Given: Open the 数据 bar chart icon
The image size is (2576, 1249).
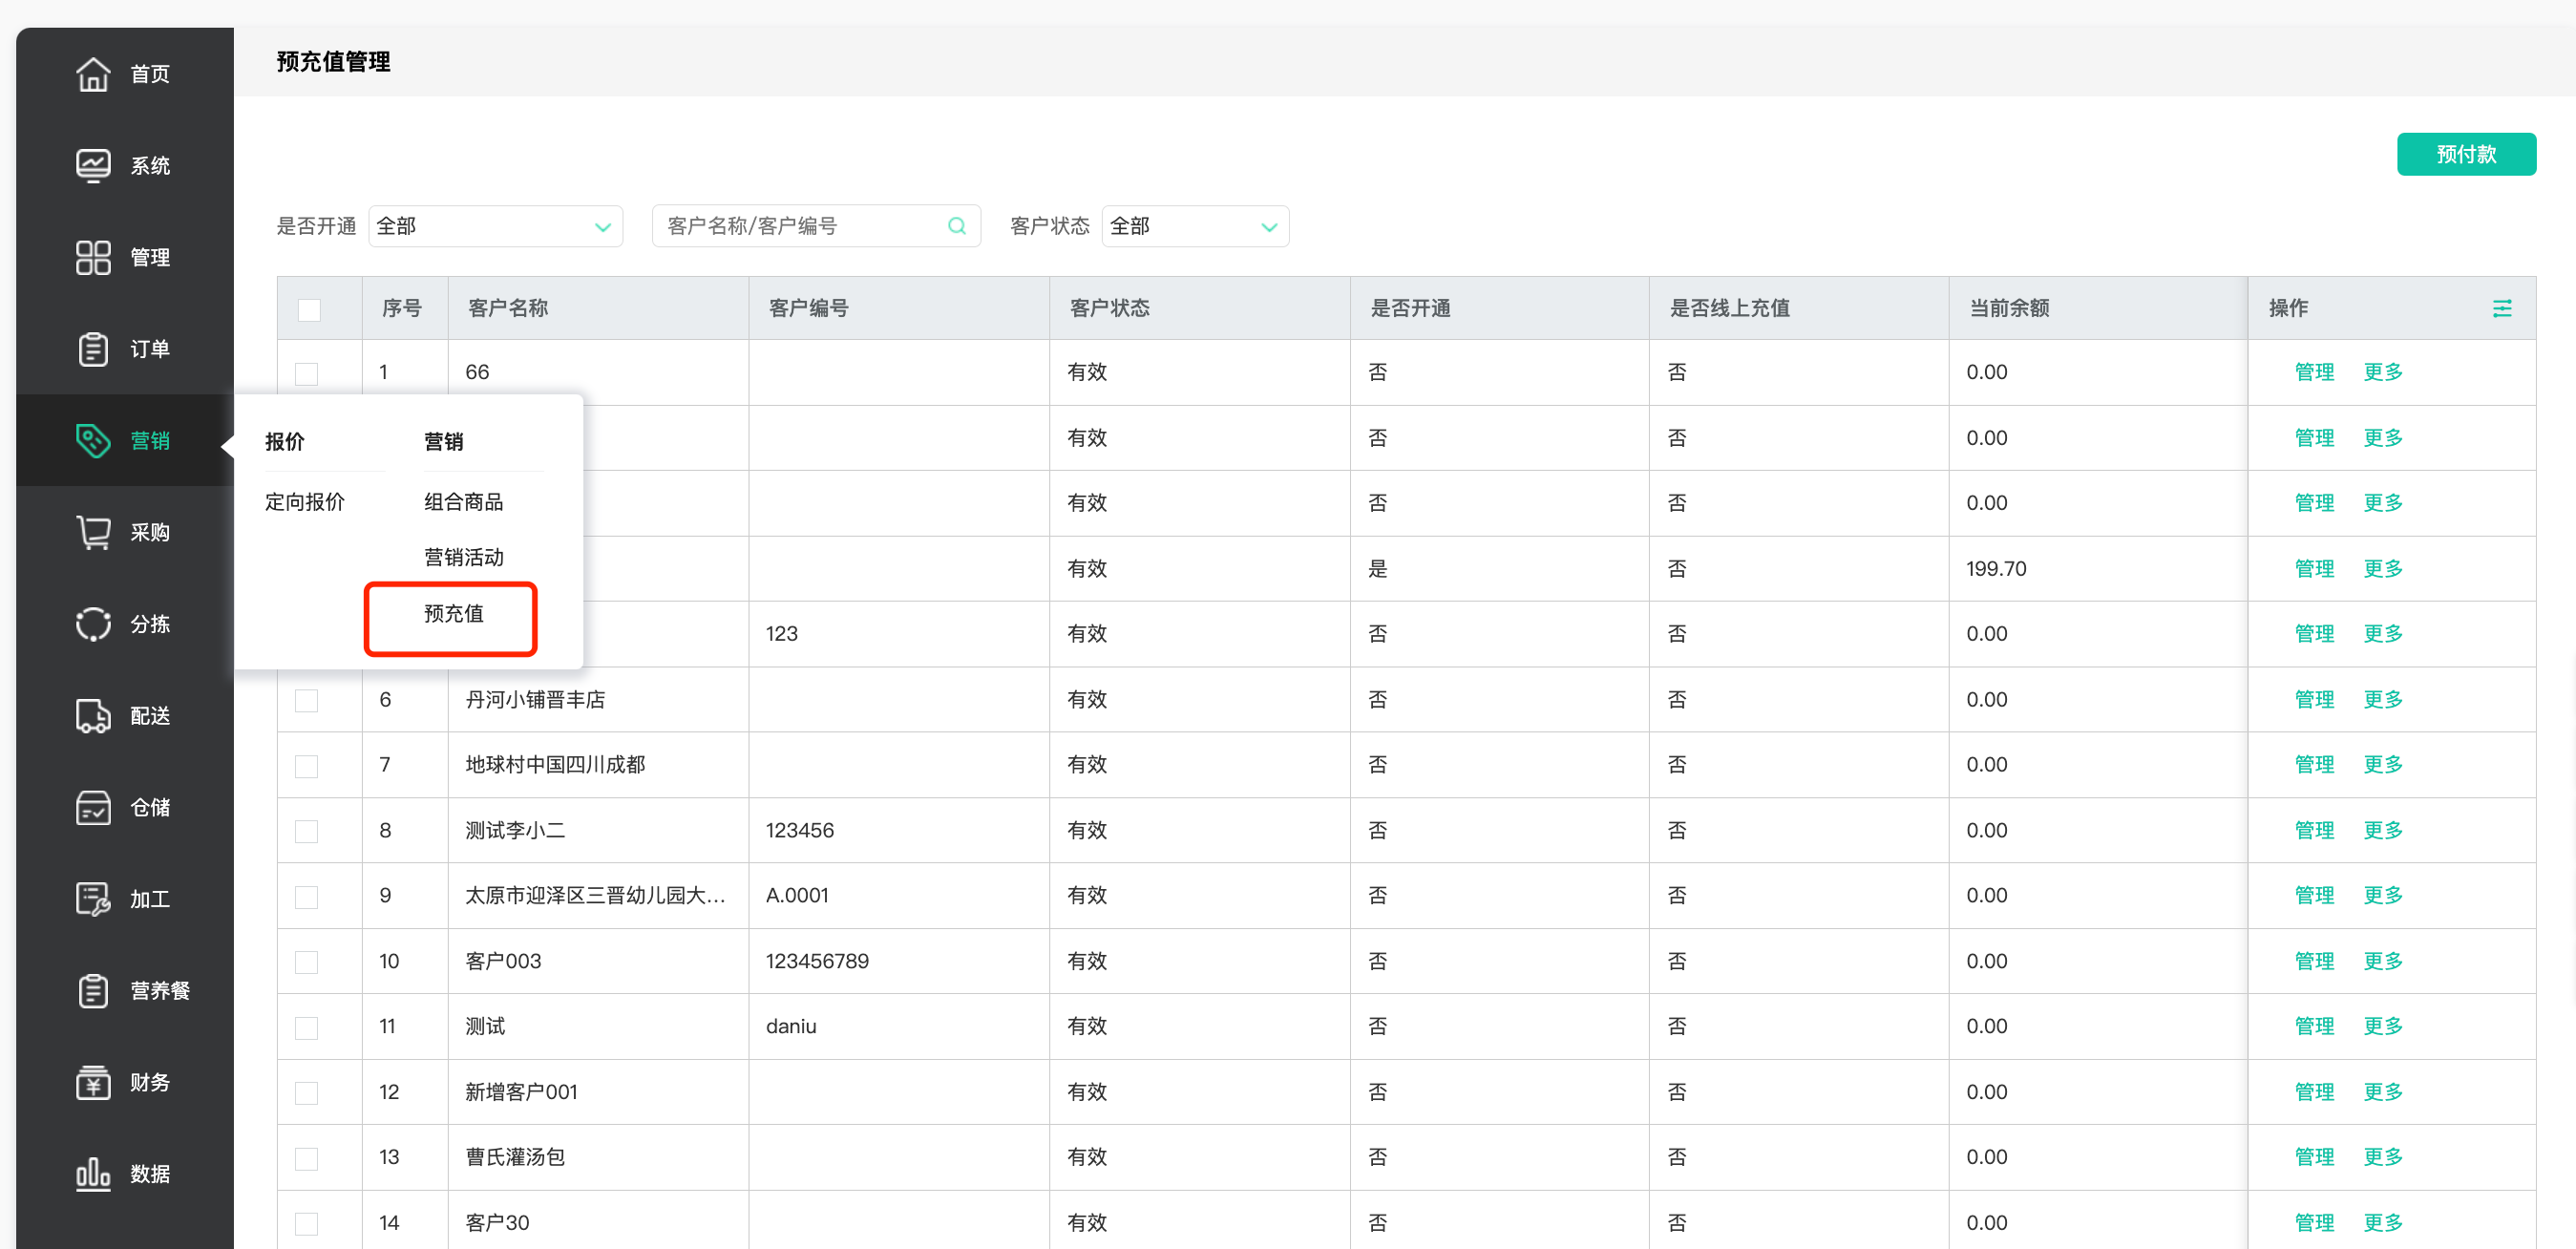Looking at the screenshot, I should pos(93,1173).
